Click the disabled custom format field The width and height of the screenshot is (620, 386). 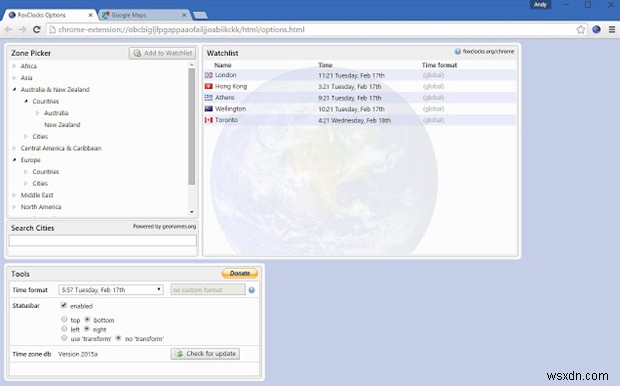click(x=208, y=290)
